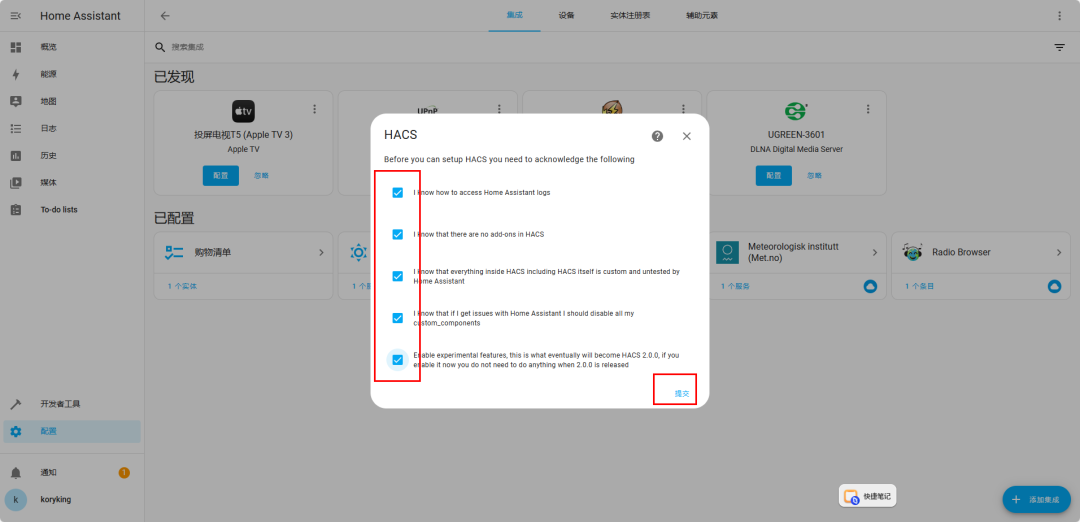Click the UGREEN DLNA green logo
Screen dimensions: 1080x522
pyautogui.click(x=796, y=111)
